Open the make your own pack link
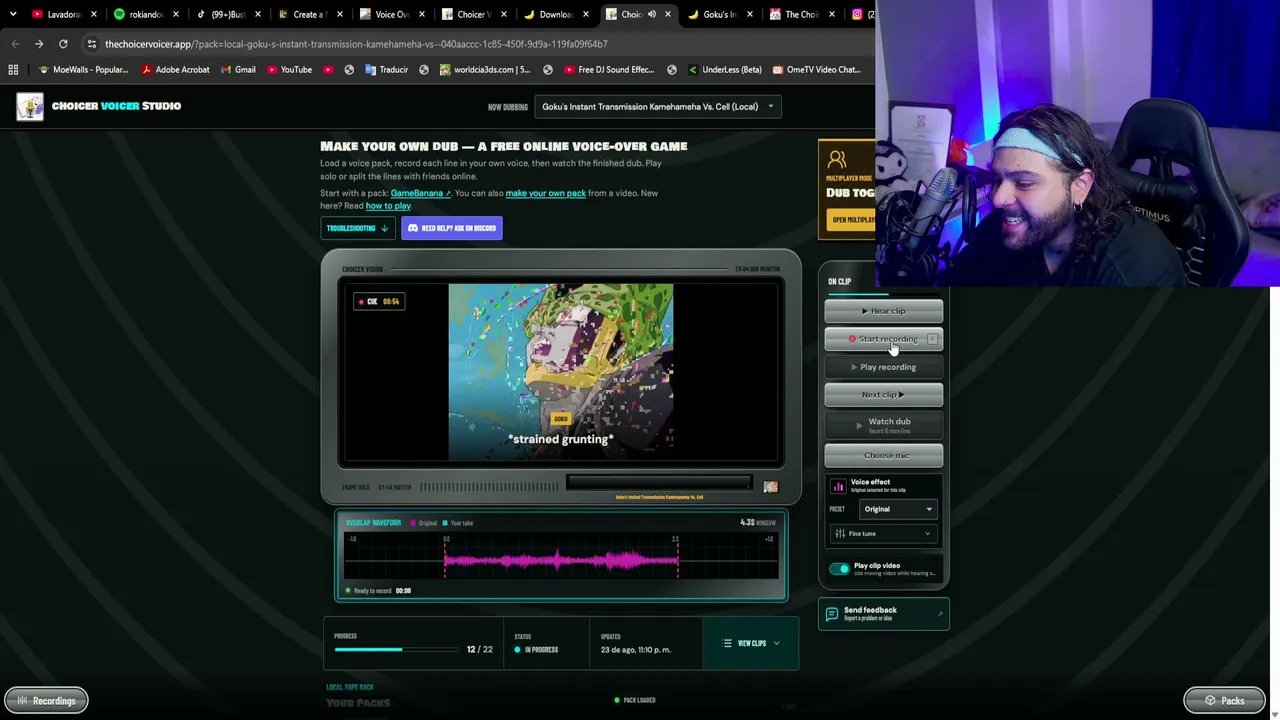Screen dimensions: 1280x720 click(x=545, y=193)
